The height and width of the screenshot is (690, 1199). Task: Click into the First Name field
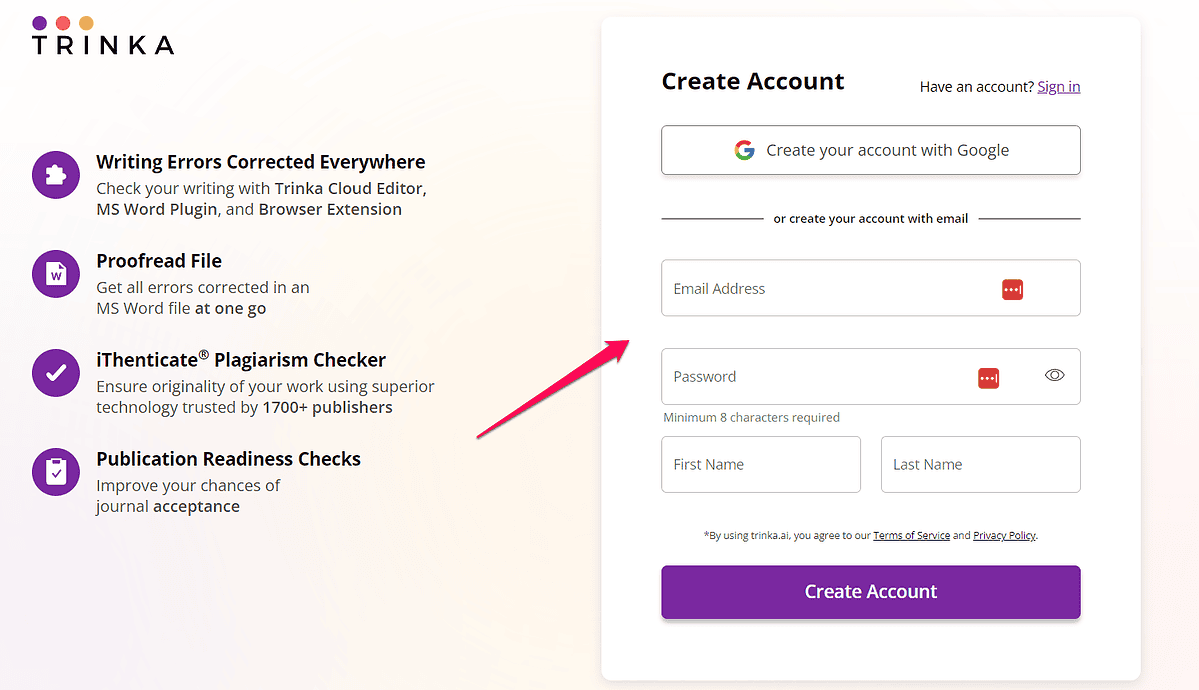760,465
